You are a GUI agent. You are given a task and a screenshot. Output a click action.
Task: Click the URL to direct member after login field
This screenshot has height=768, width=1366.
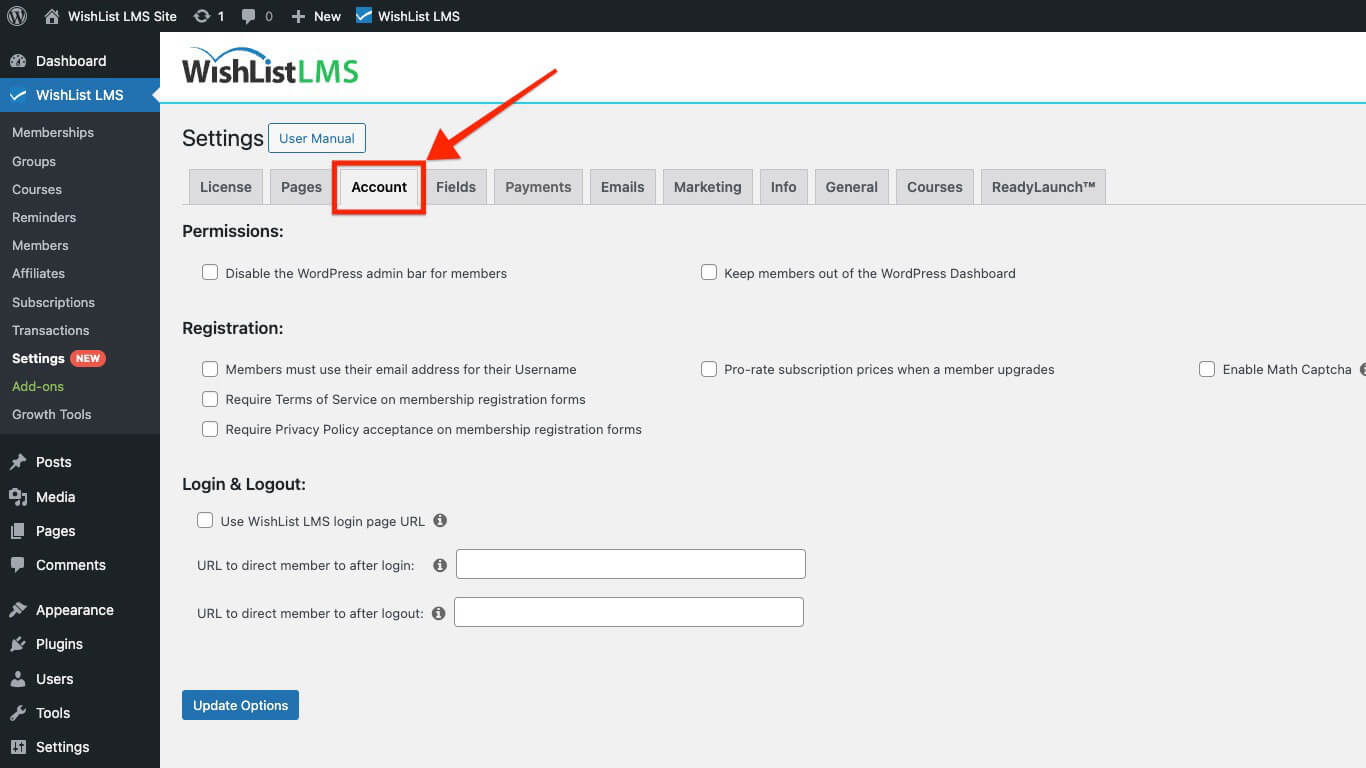click(x=630, y=563)
